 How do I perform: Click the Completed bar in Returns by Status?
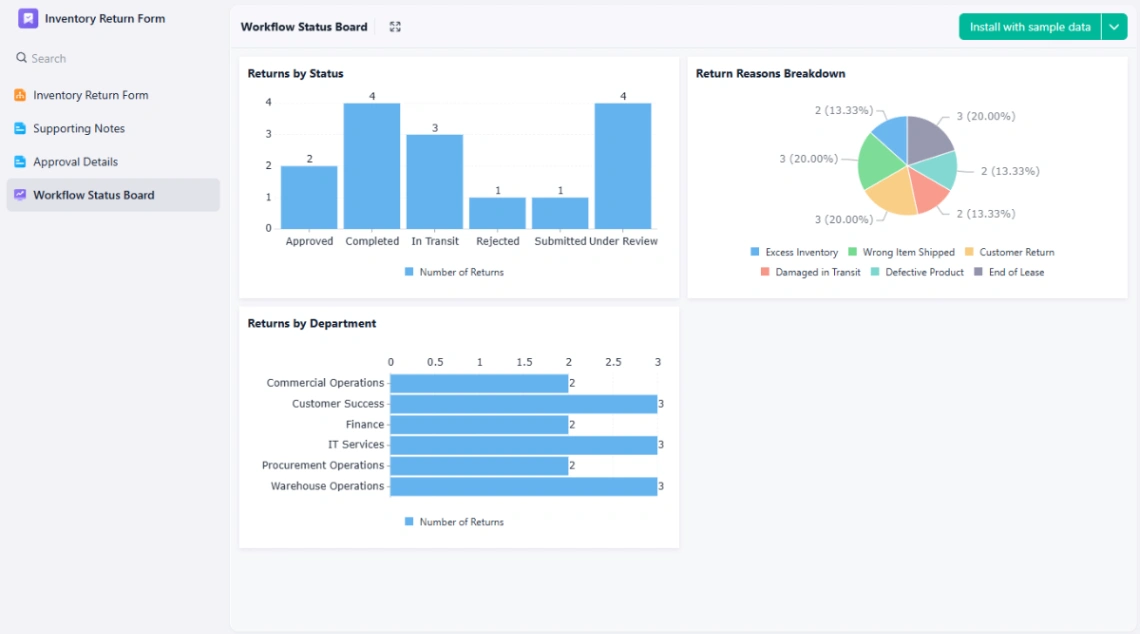[x=372, y=166]
